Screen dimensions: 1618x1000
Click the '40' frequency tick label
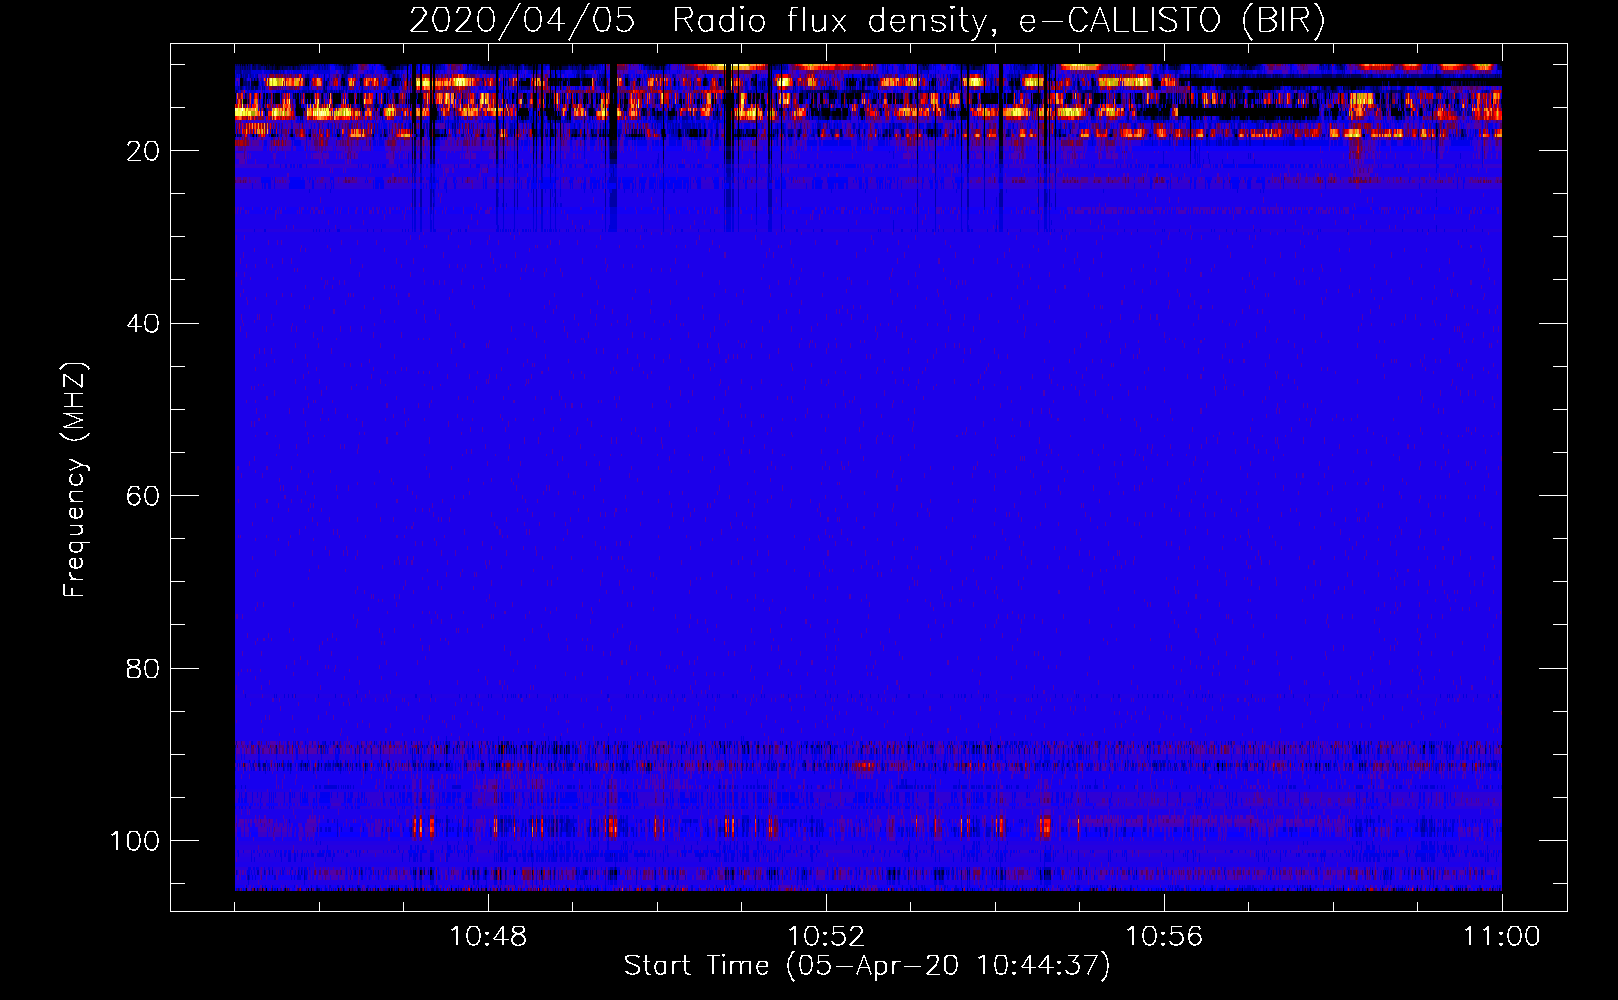(x=143, y=324)
